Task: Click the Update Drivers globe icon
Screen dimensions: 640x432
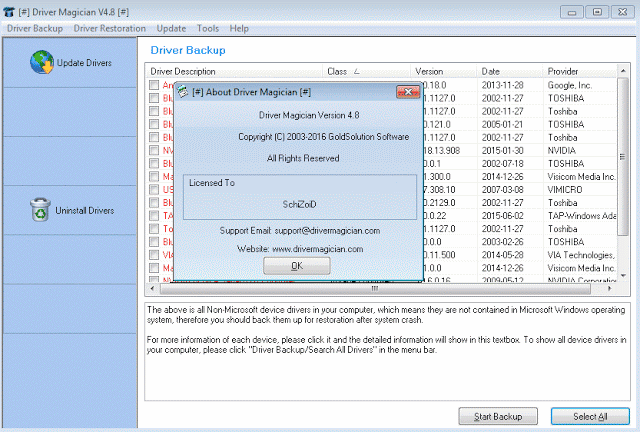Action: point(42,62)
